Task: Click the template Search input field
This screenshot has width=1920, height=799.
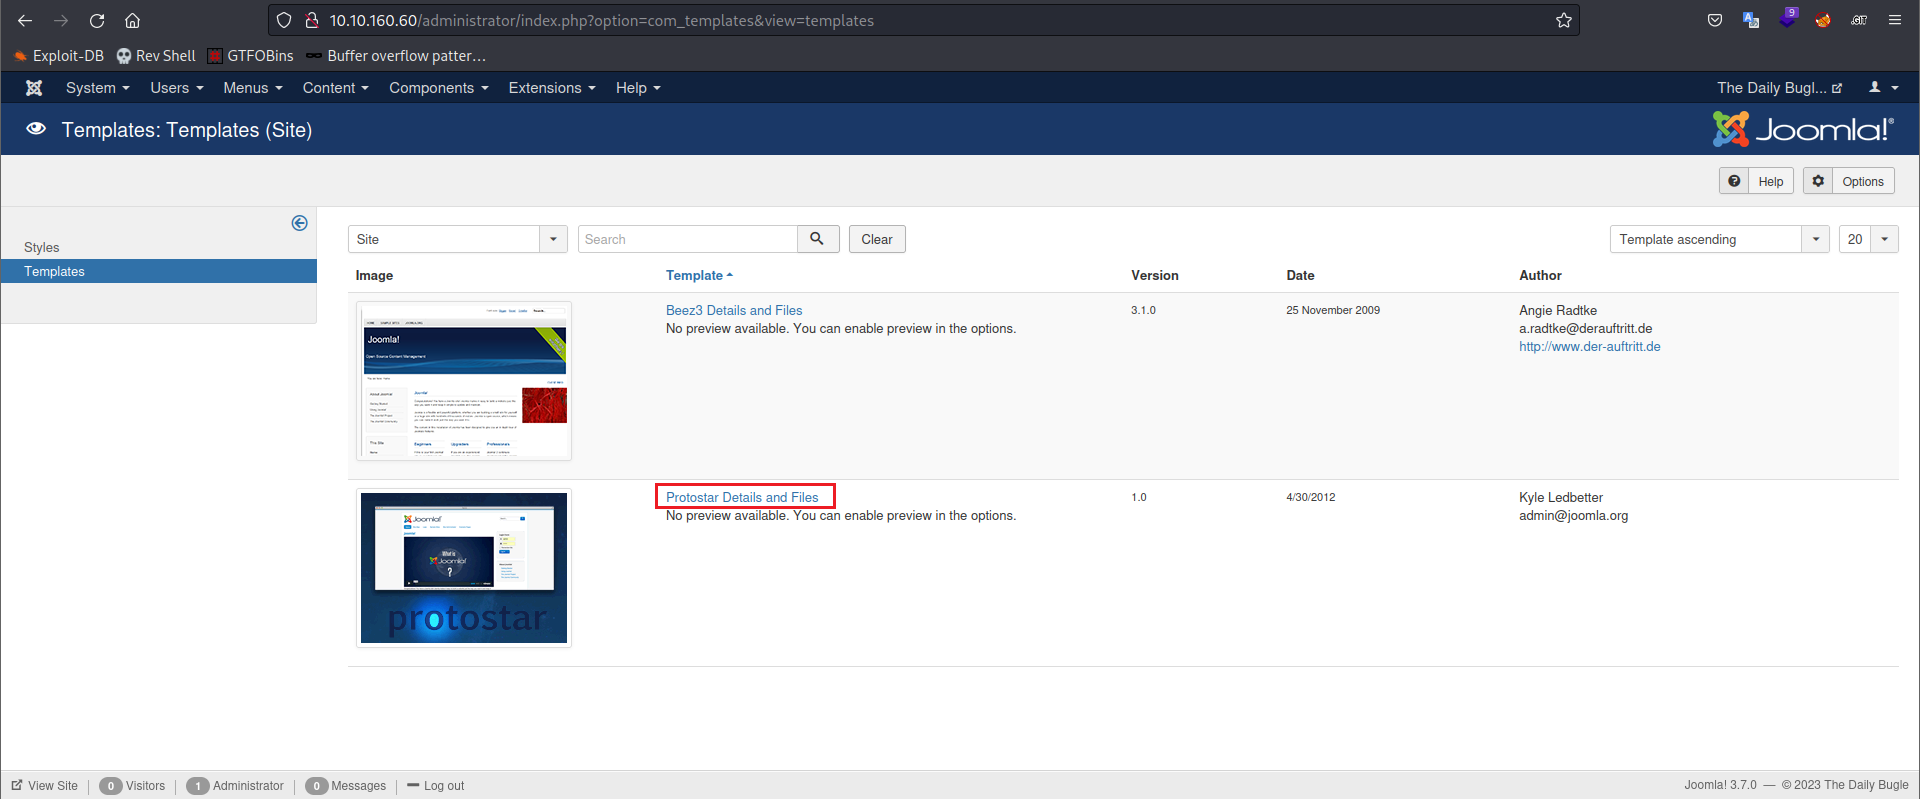Action: click(x=687, y=239)
